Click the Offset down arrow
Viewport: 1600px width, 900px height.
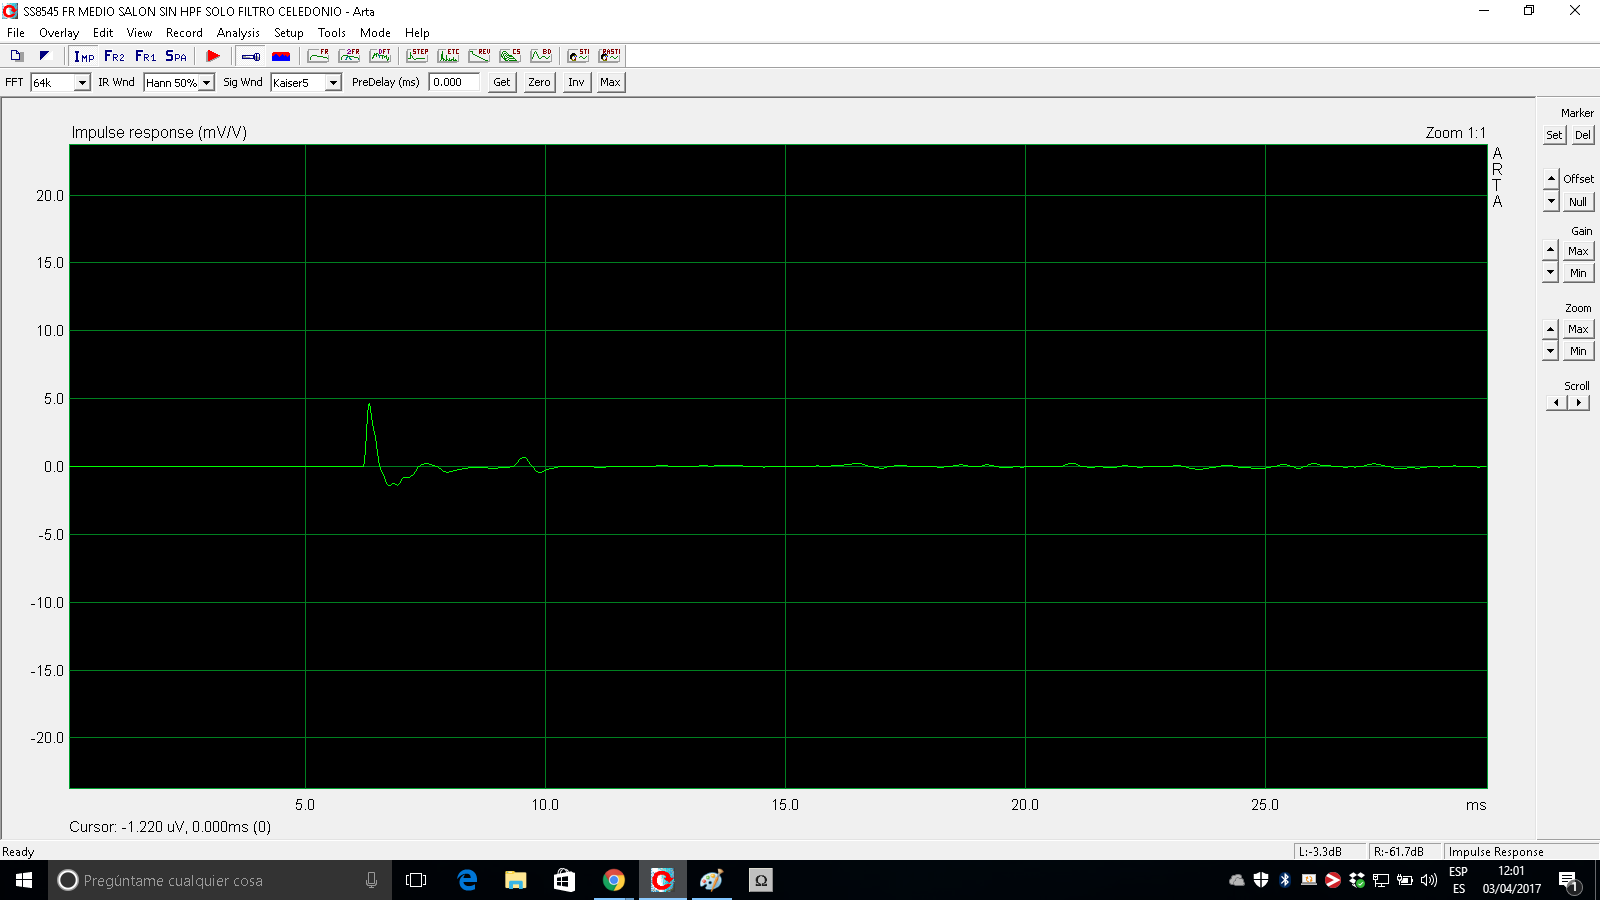(x=1551, y=201)
